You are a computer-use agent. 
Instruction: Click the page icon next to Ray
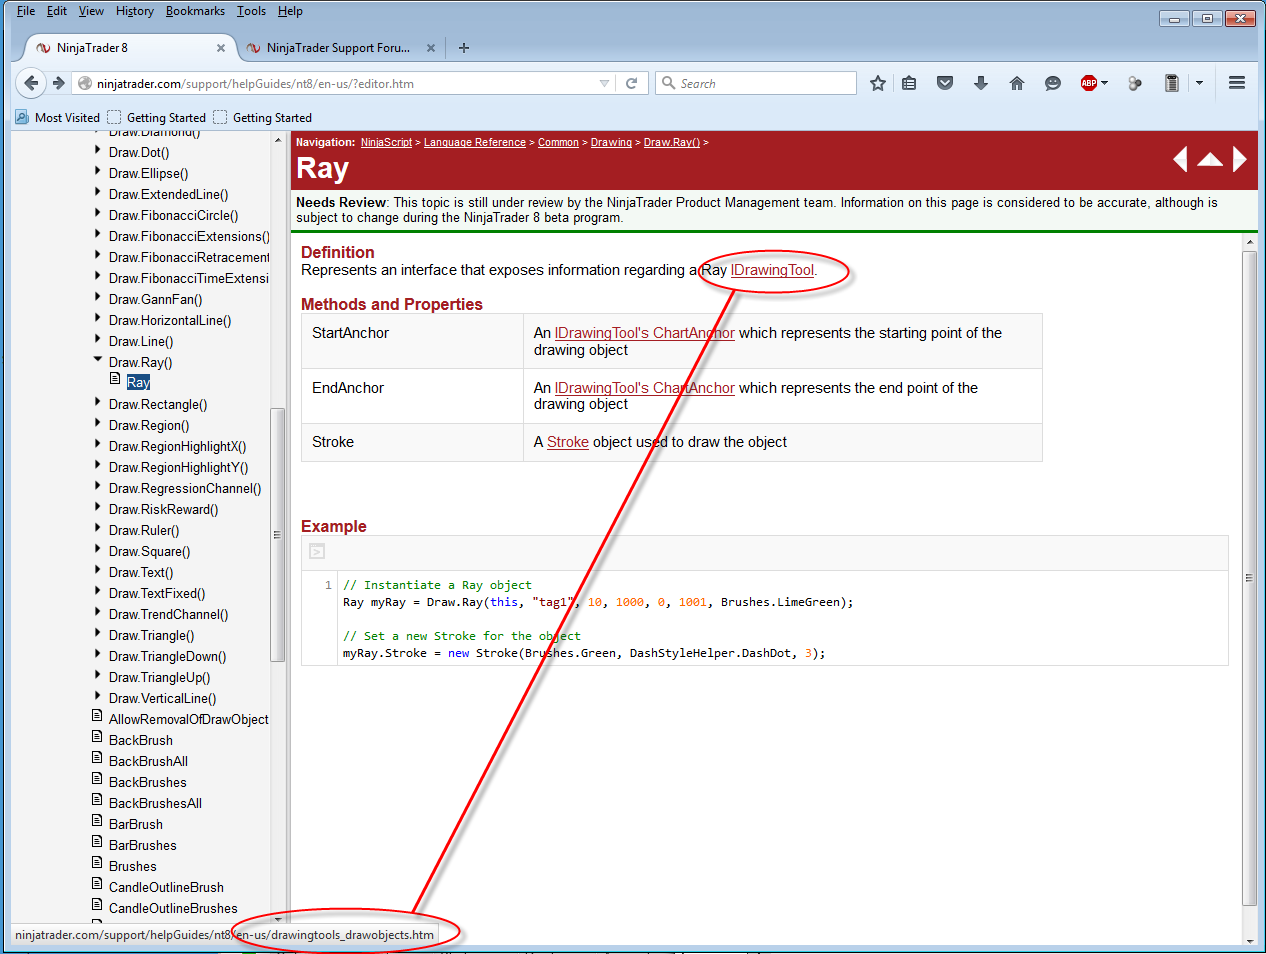(x=115, y=381)
